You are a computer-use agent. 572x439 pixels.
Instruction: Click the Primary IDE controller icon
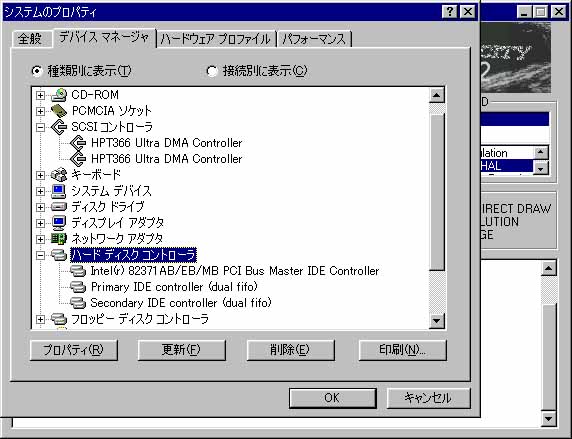(78, 287)
